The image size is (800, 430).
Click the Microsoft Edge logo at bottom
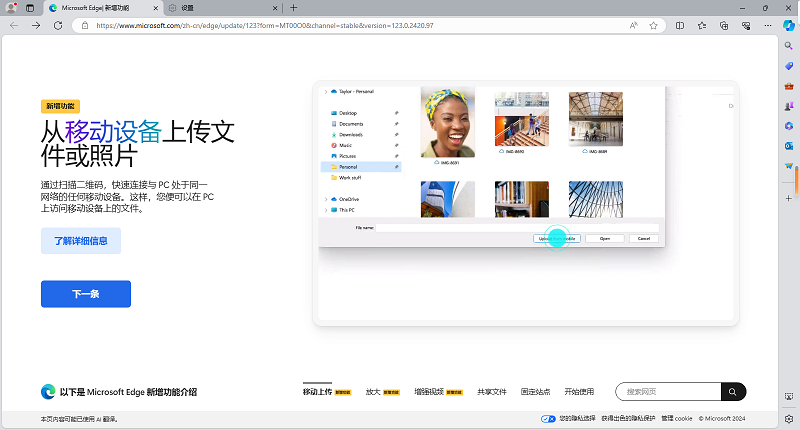[48, 392]
